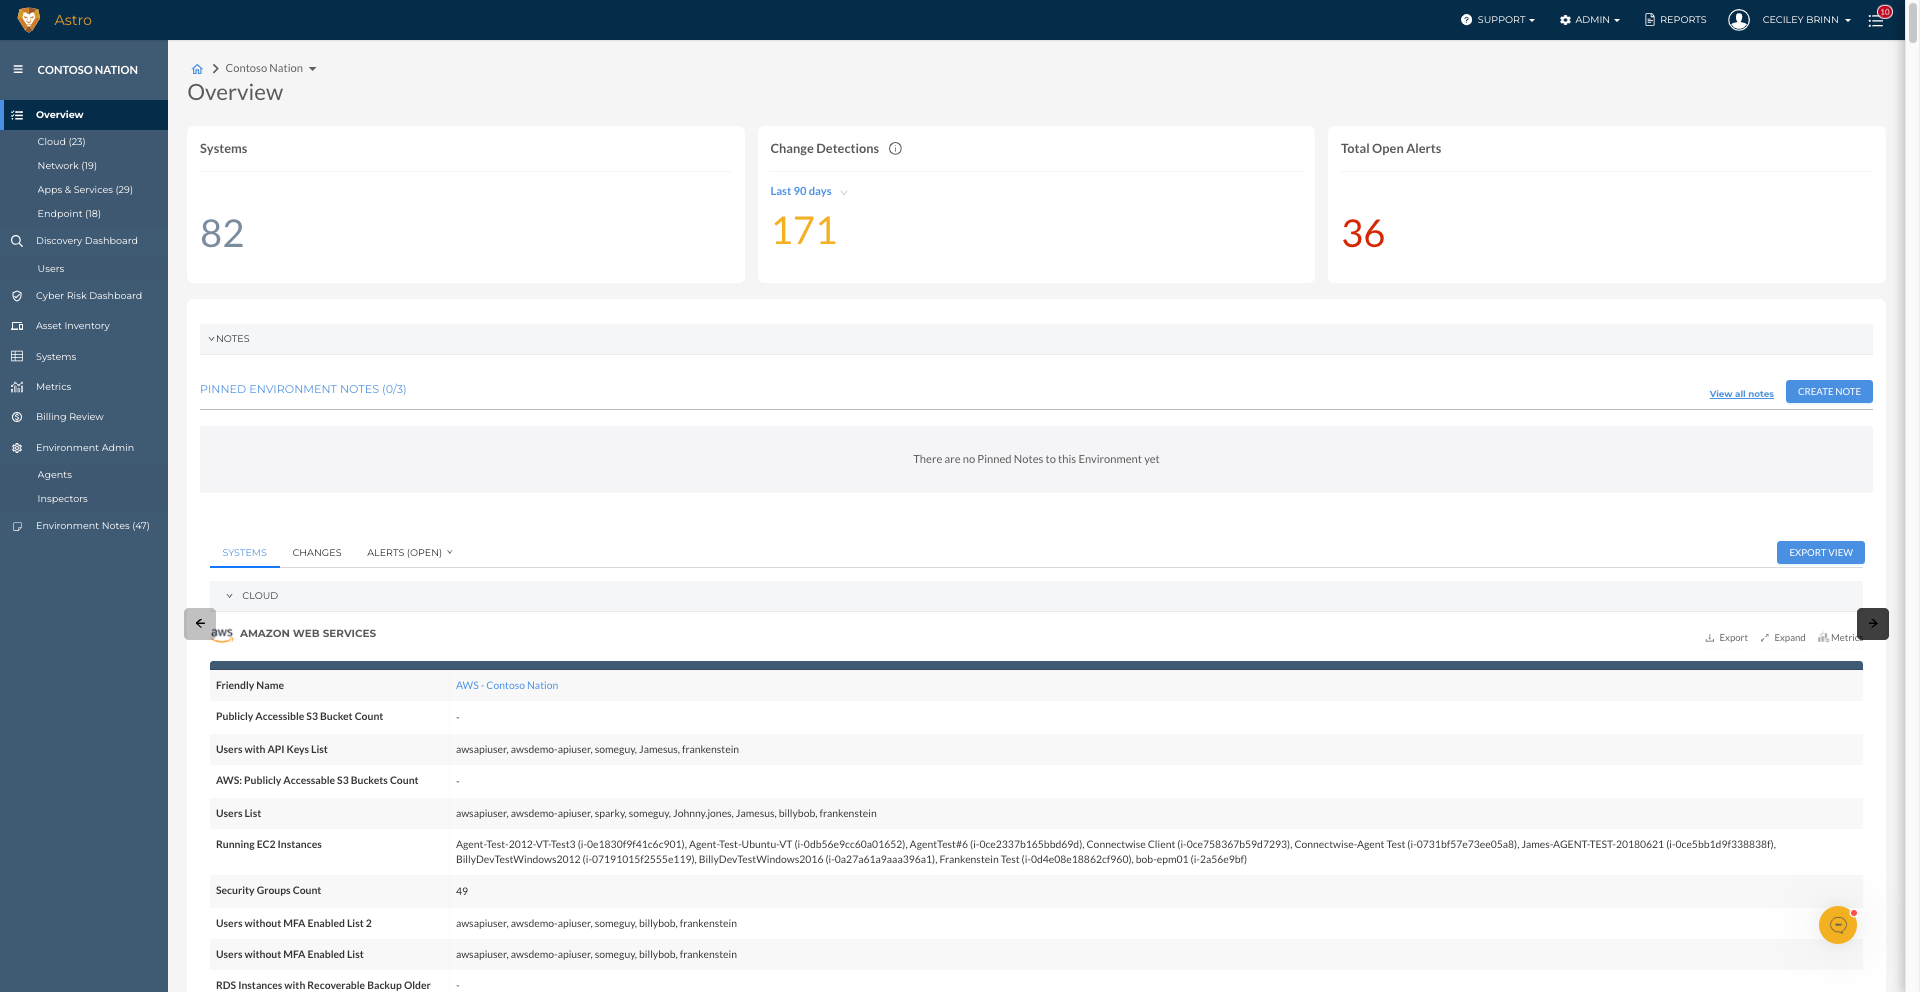Open Network (19) in the sidebar

pyautogui.click(x=67, y=166)
